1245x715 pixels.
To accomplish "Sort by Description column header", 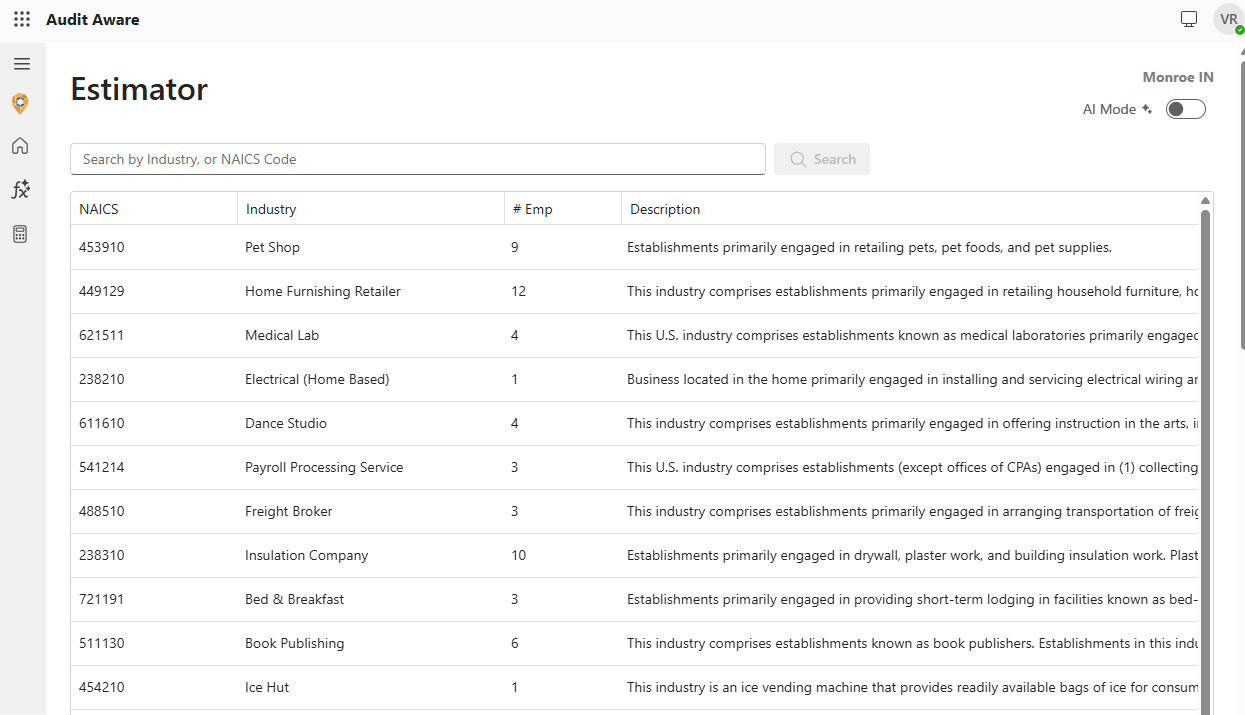I will pos(910,209).
